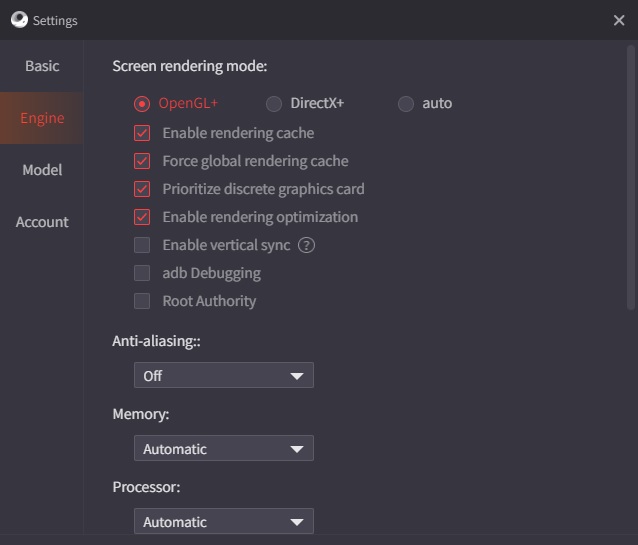Click the 'Screen rendering mode:' heading
Viewport: 638px width, 545px height.
tap(190, 66)
